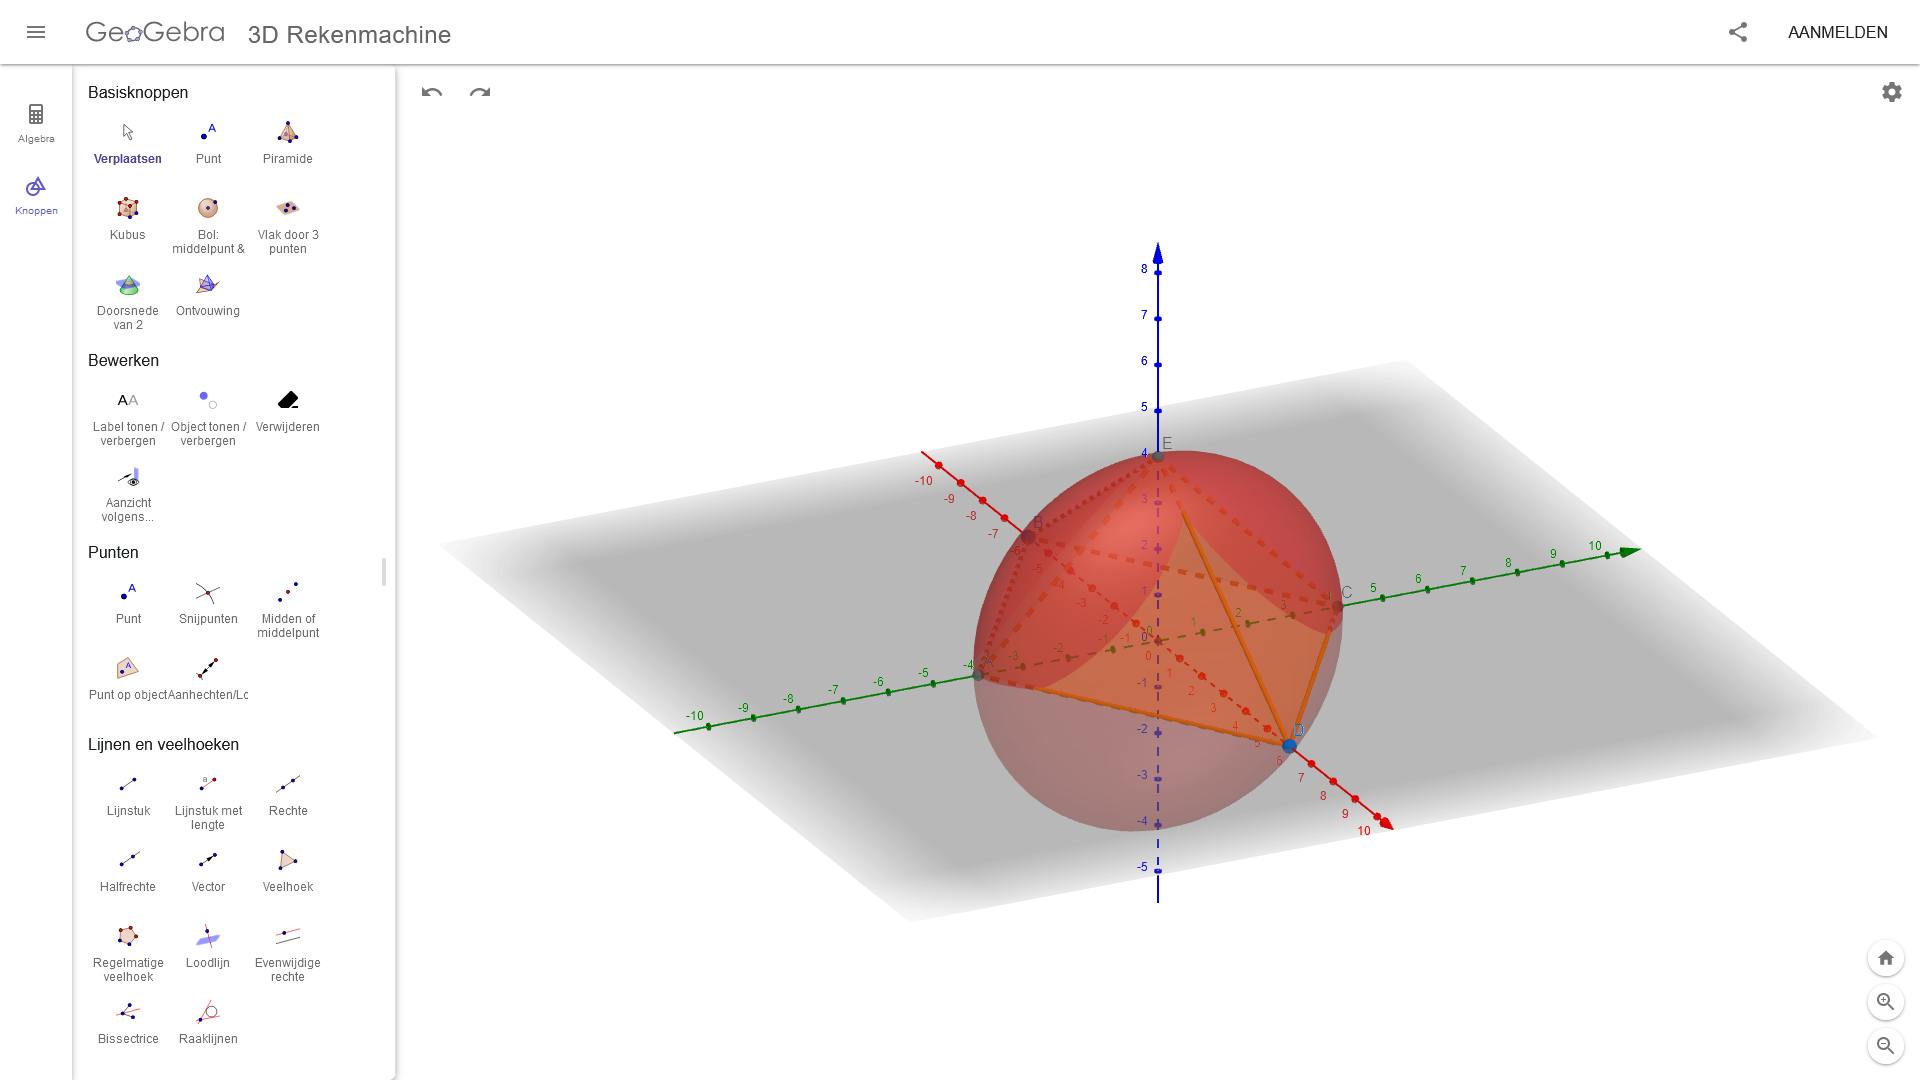Open the share options

(1738, 32)
